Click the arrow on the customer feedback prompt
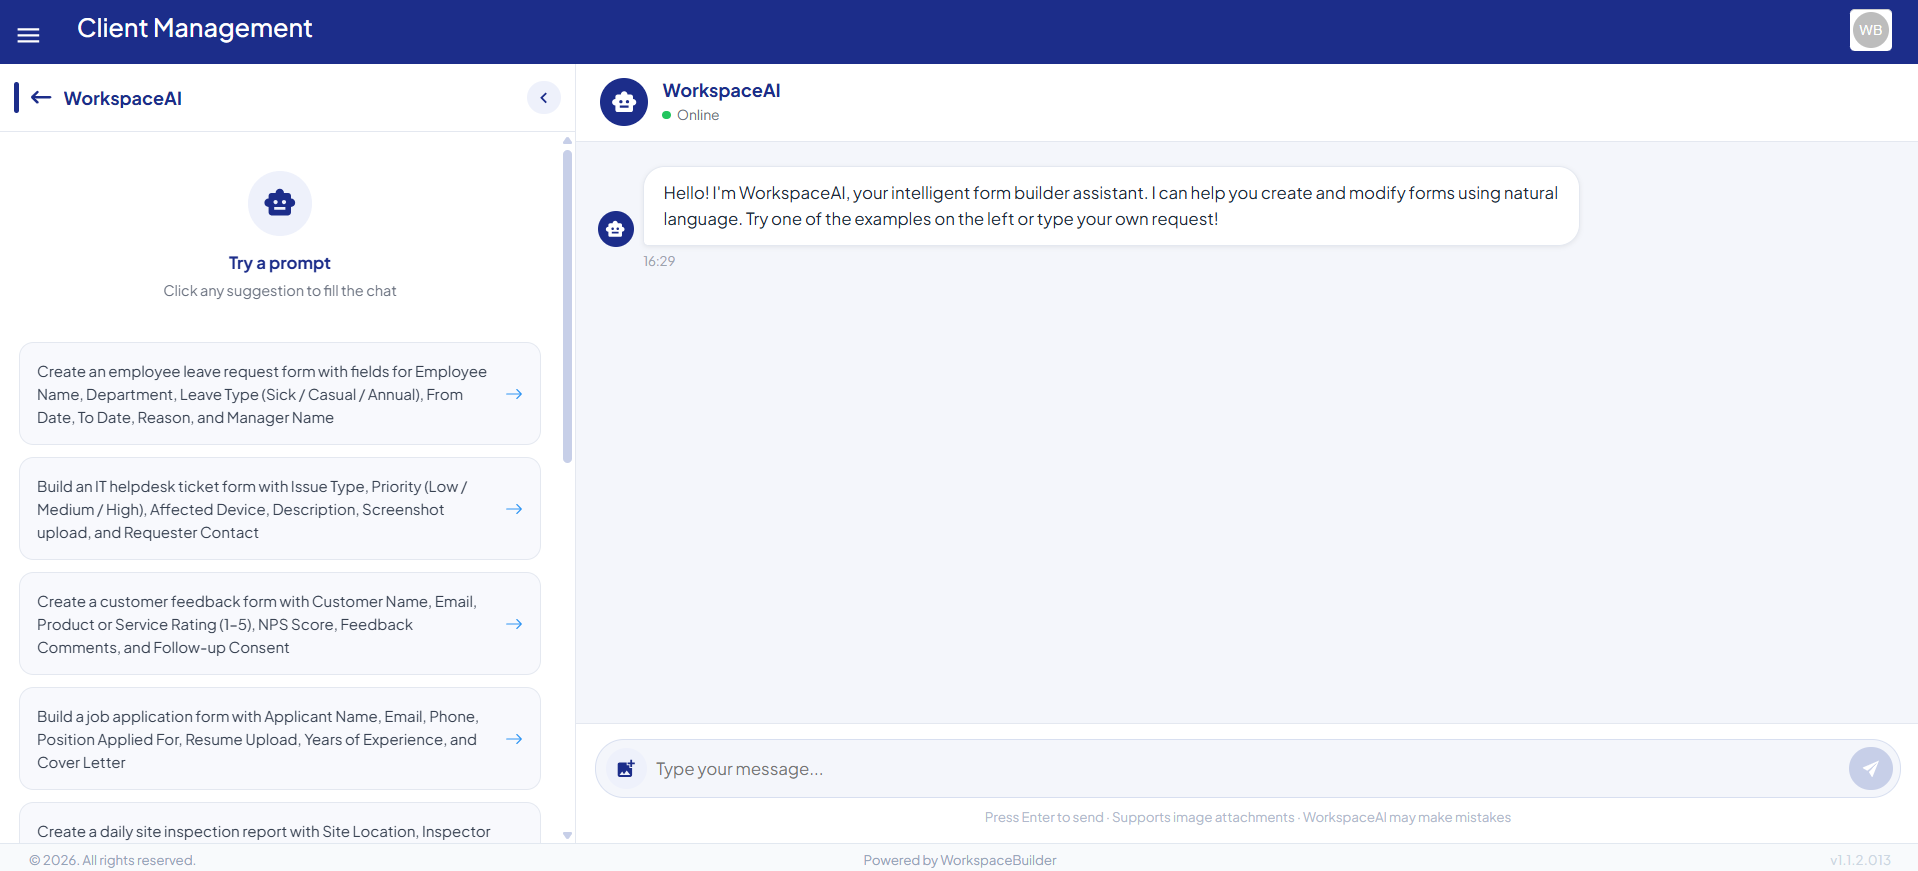Screen dimensions: 1918x871 click(x=514, y=624)
